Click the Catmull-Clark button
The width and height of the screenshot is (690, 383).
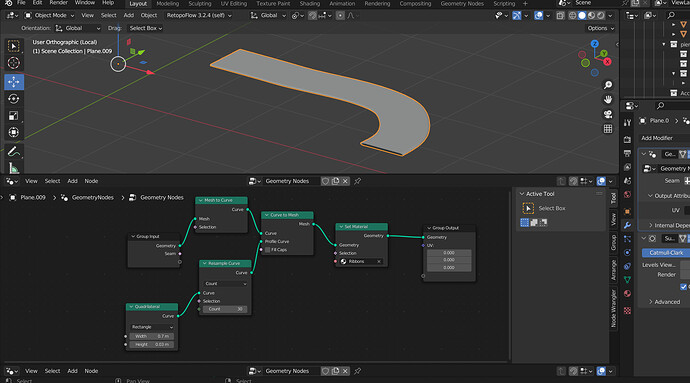(666, 253)
